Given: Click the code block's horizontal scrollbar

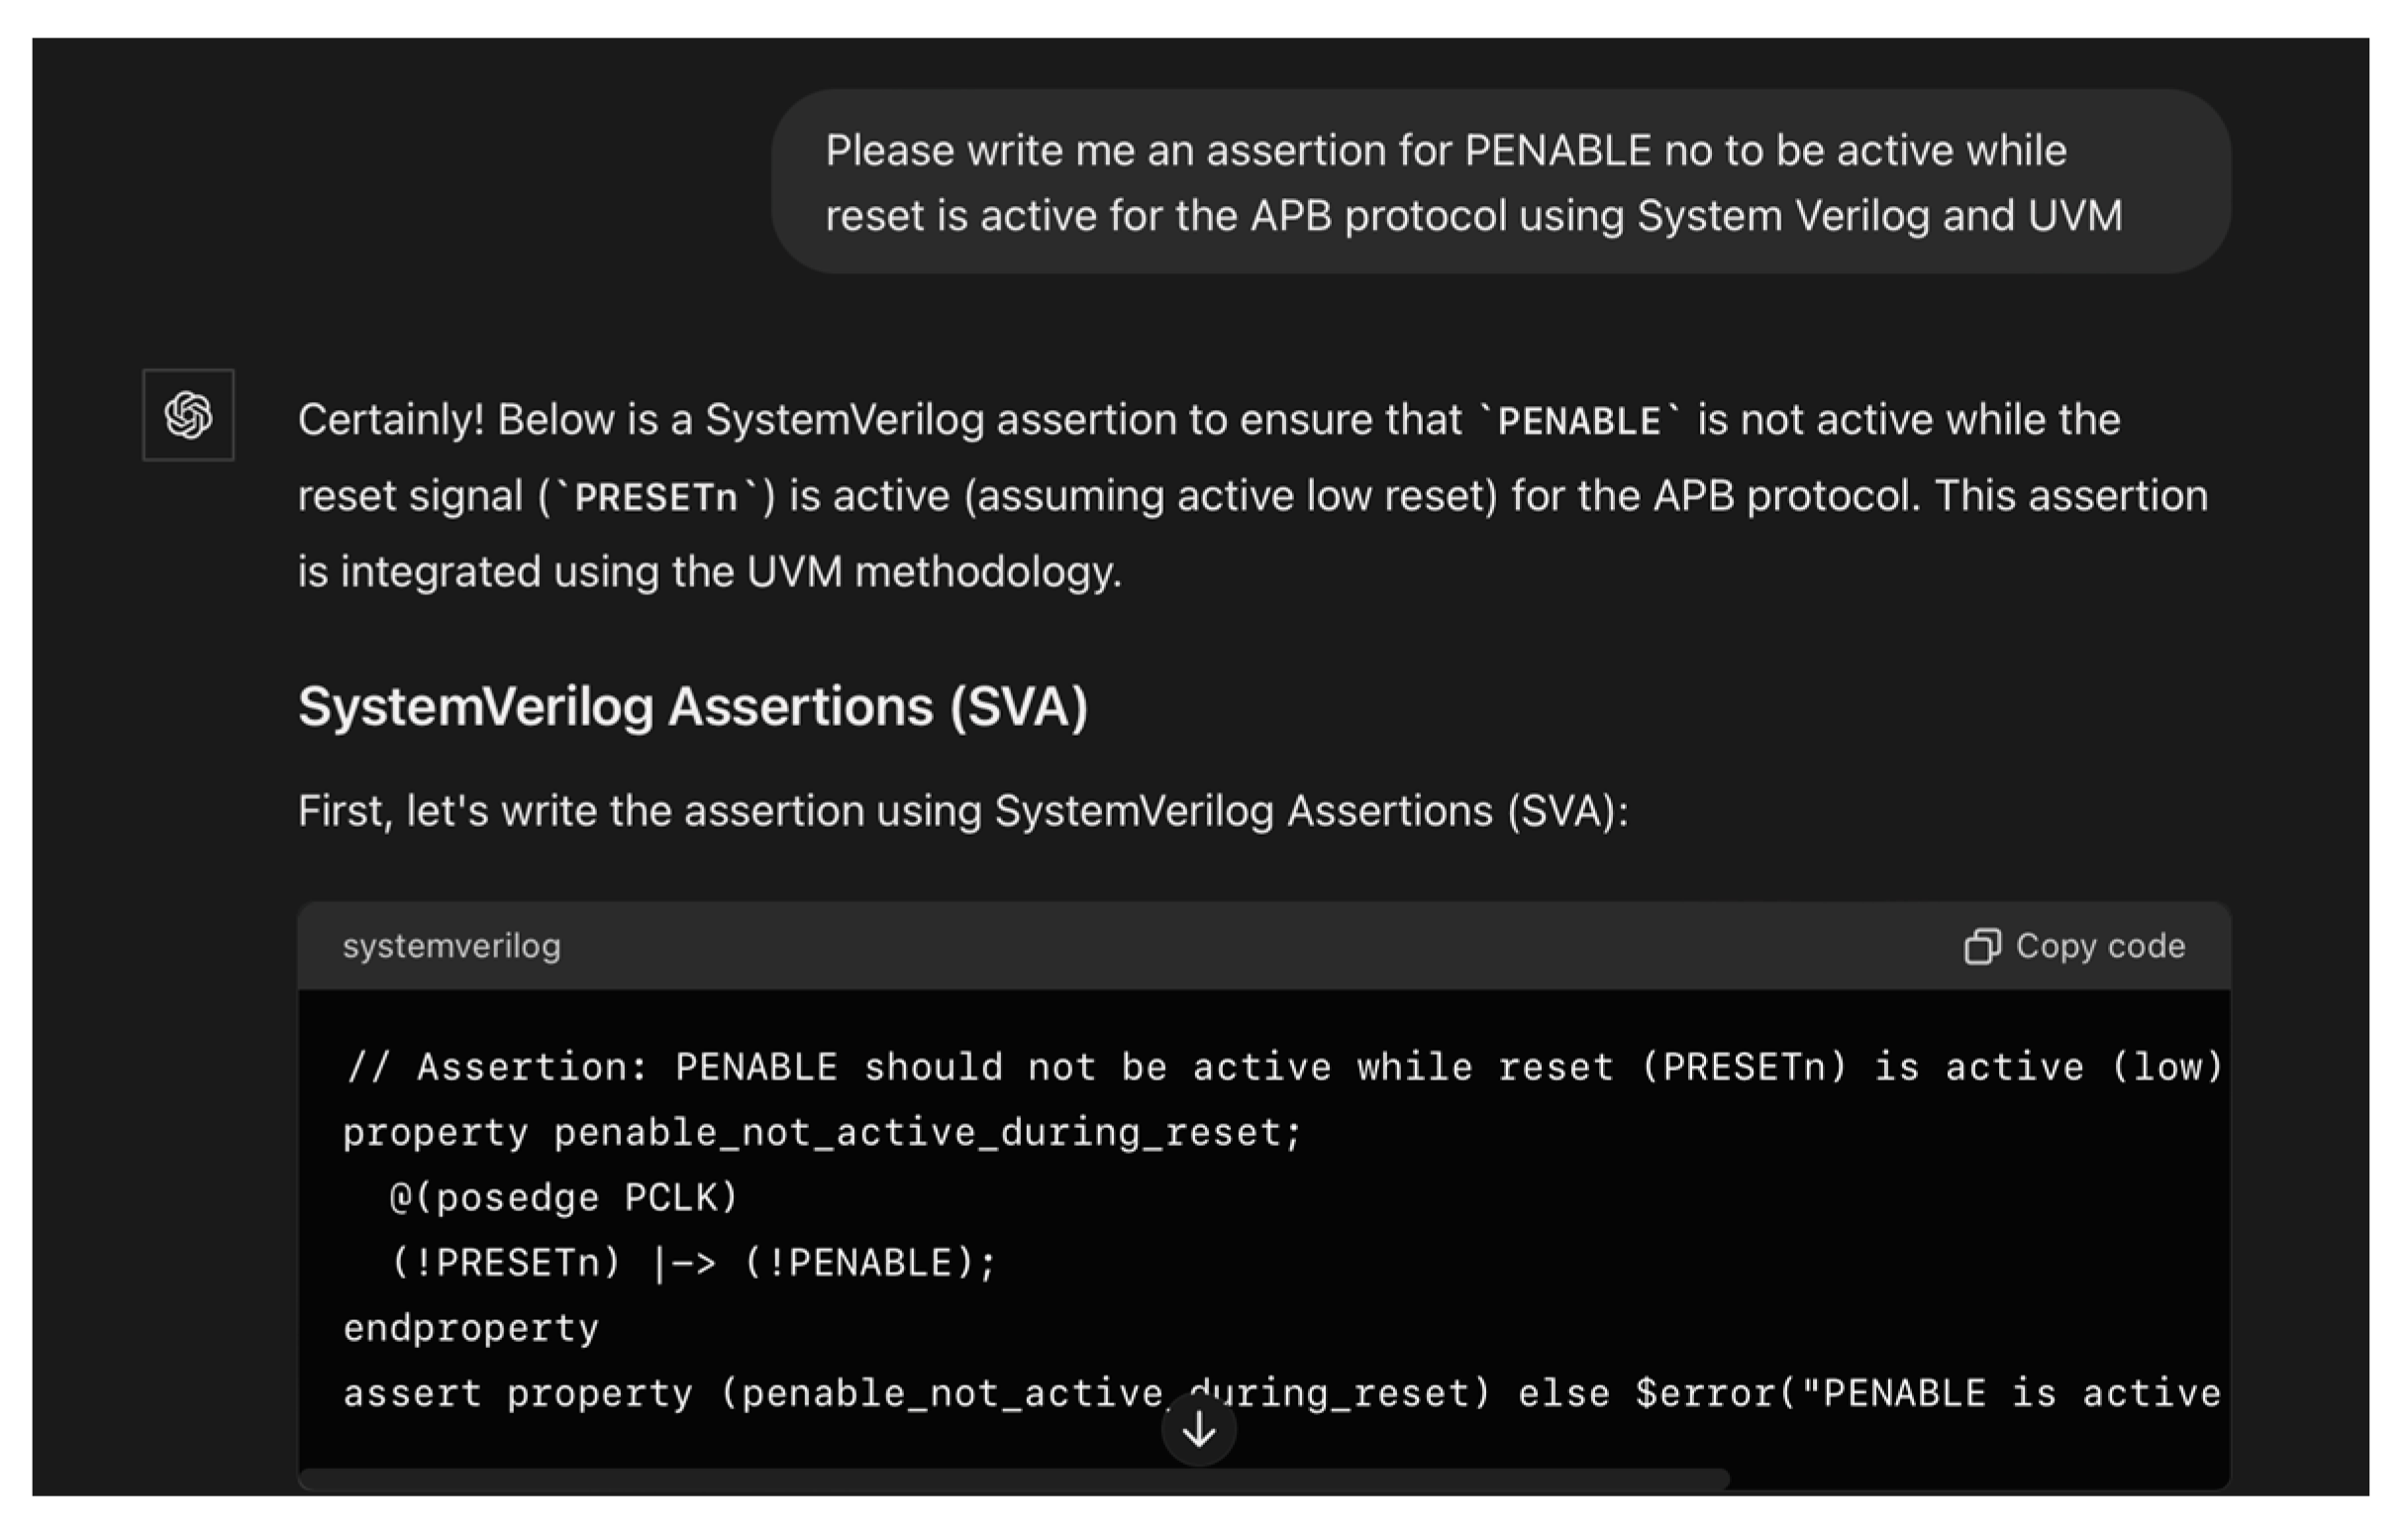Looking at the screenshot, I should [x=1014, y=1478].
